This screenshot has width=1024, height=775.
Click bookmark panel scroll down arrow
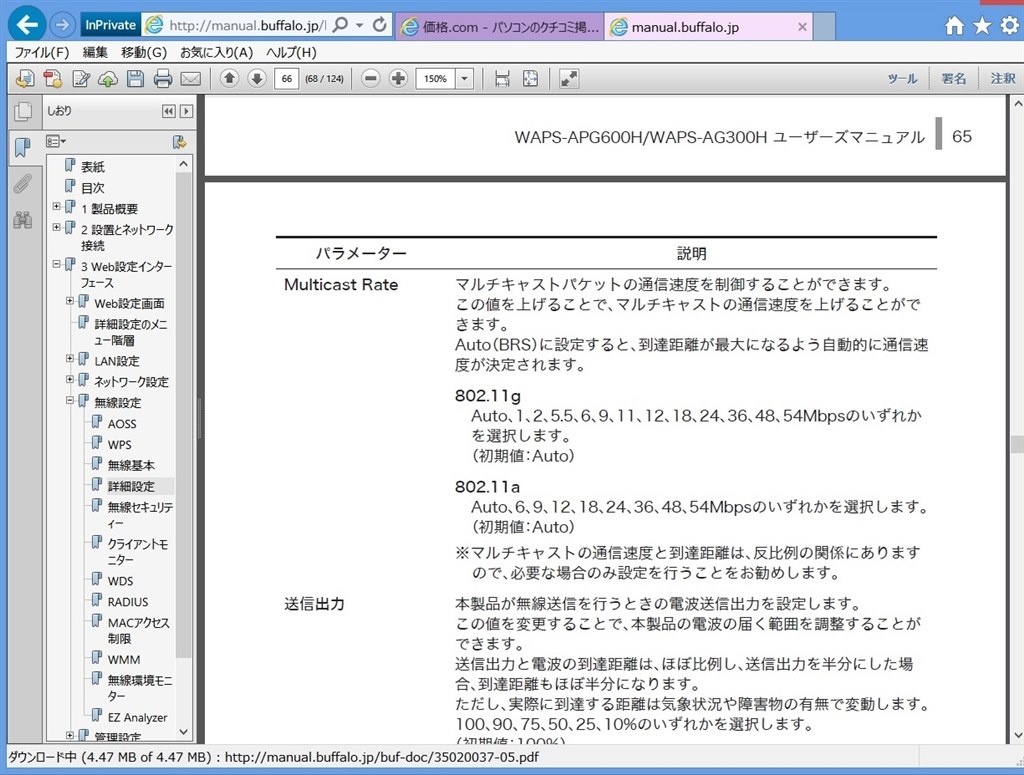click(x=184, y=731)
